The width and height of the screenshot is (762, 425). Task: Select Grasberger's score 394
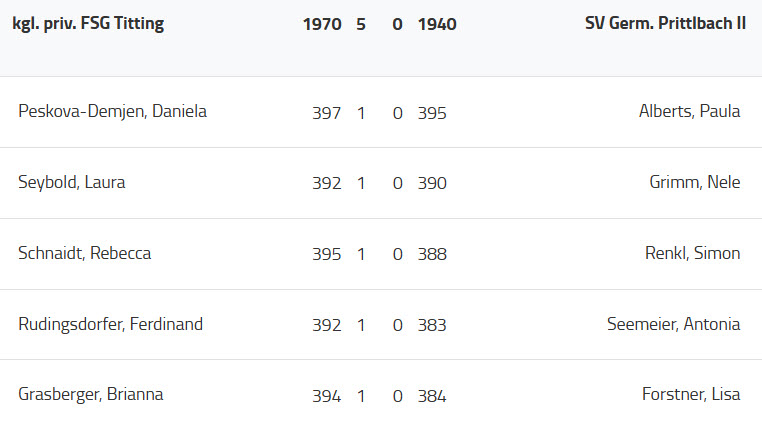[x=326, y=396]
